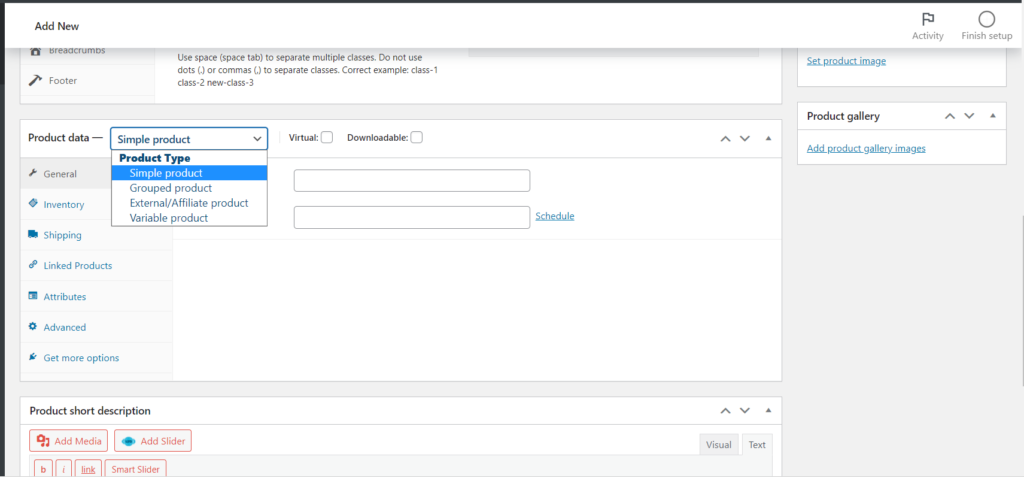Click the Shipping truck icon
This screenshot has height=481, width=1024.
(34, 235)
